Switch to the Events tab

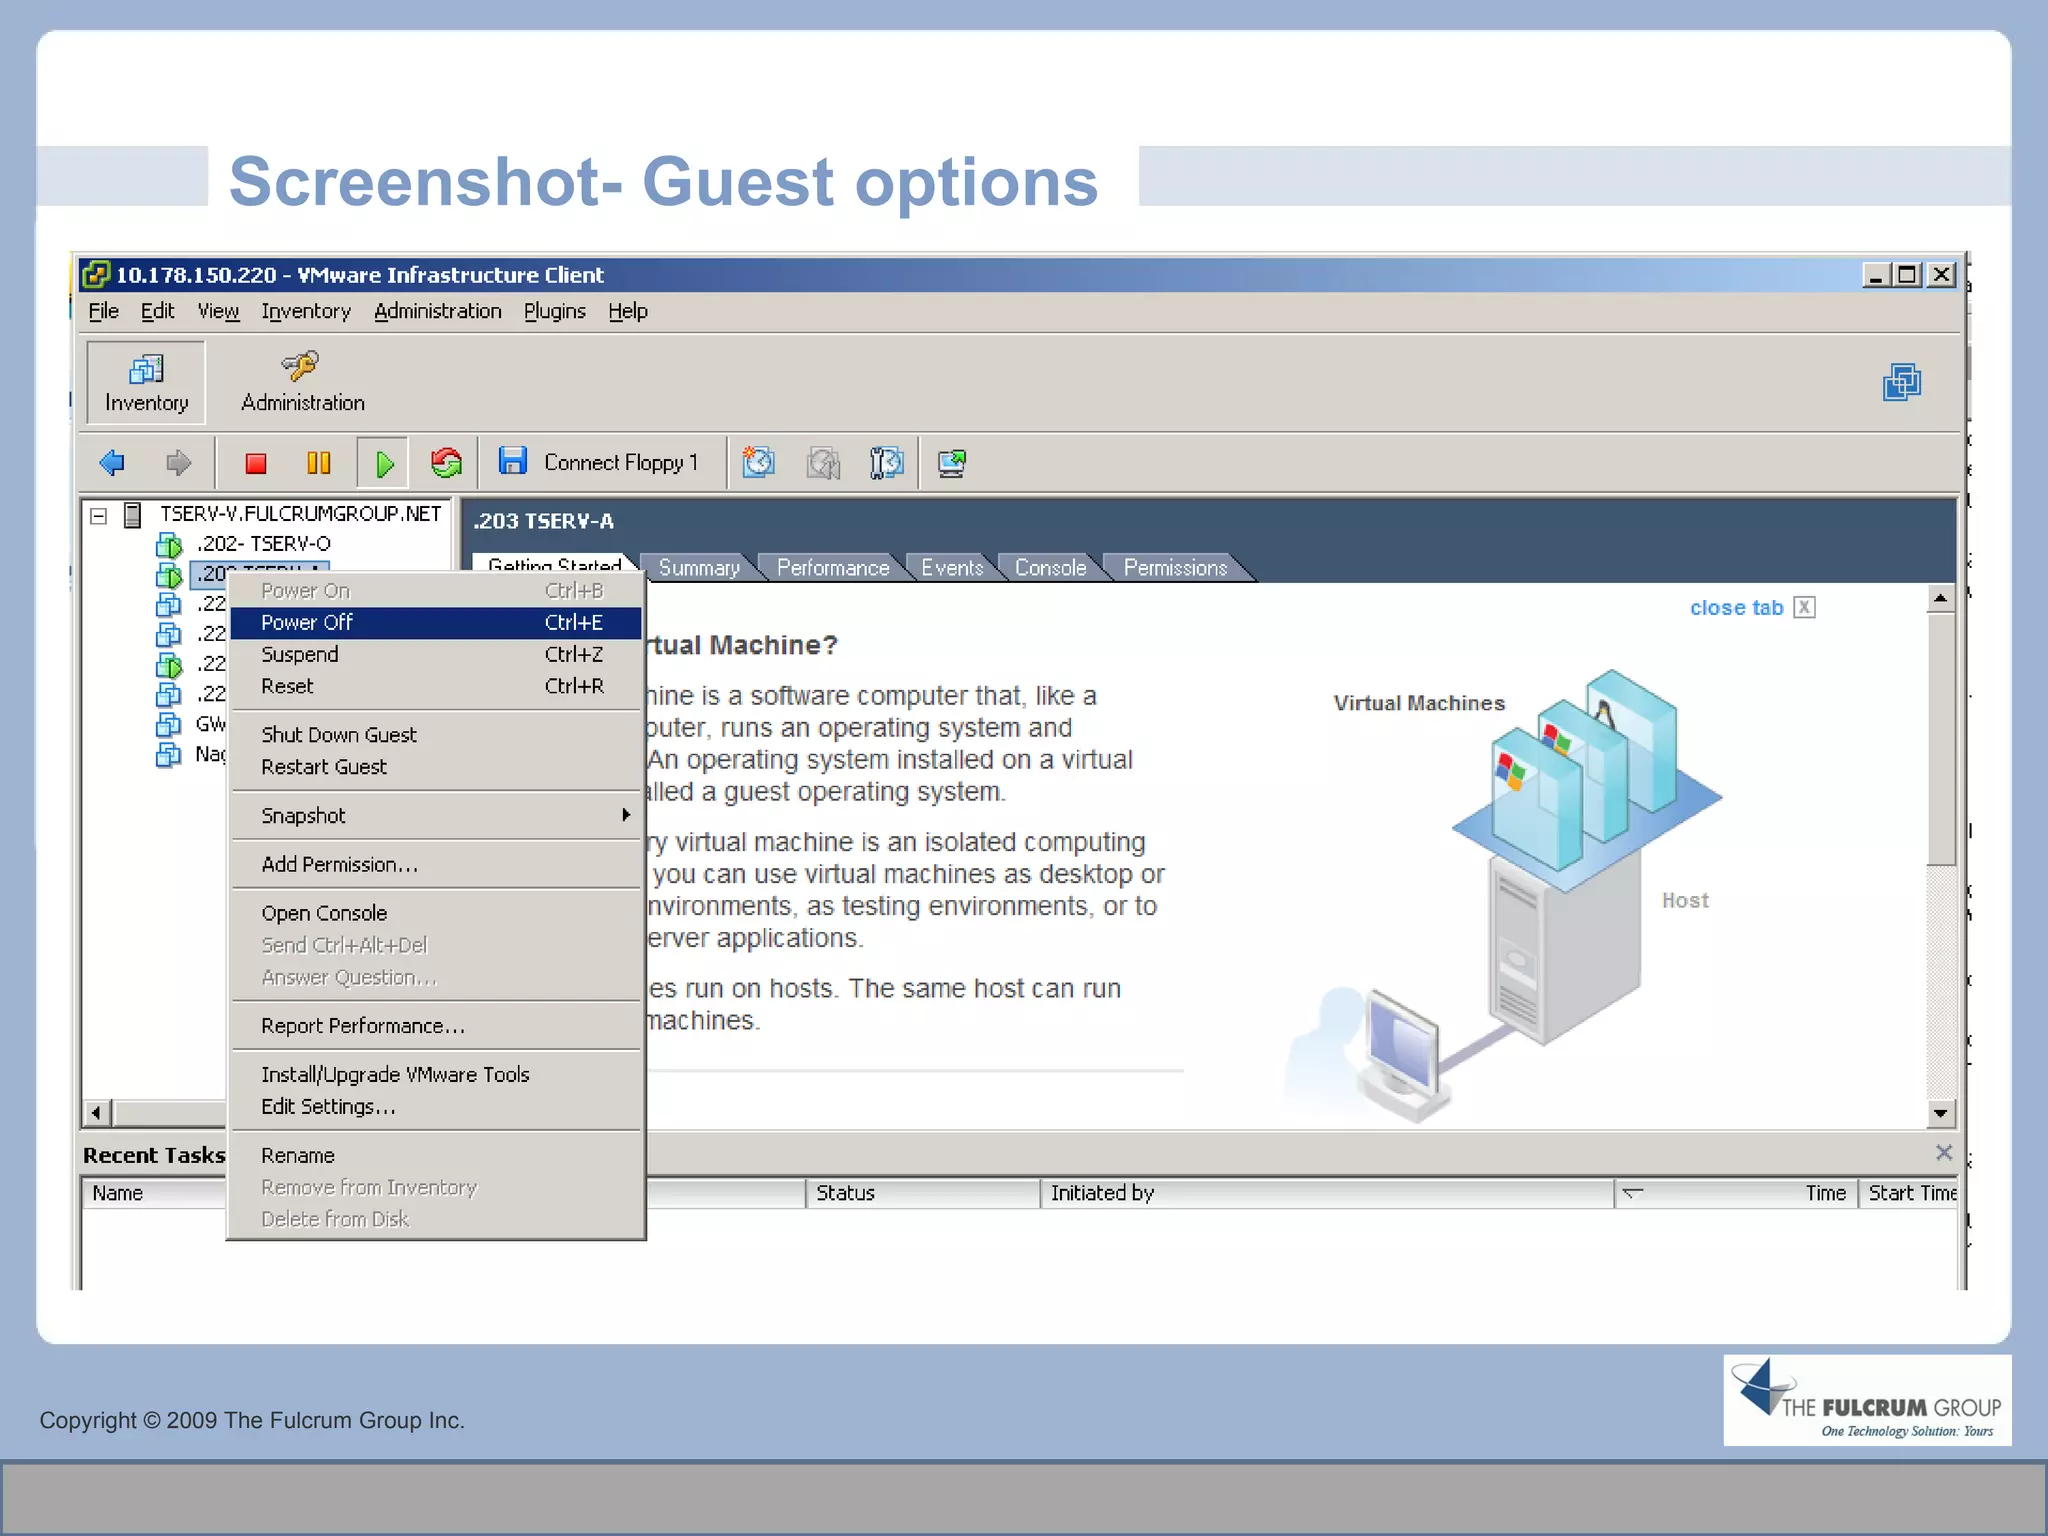pyautogui.click(x=952, y=568)
